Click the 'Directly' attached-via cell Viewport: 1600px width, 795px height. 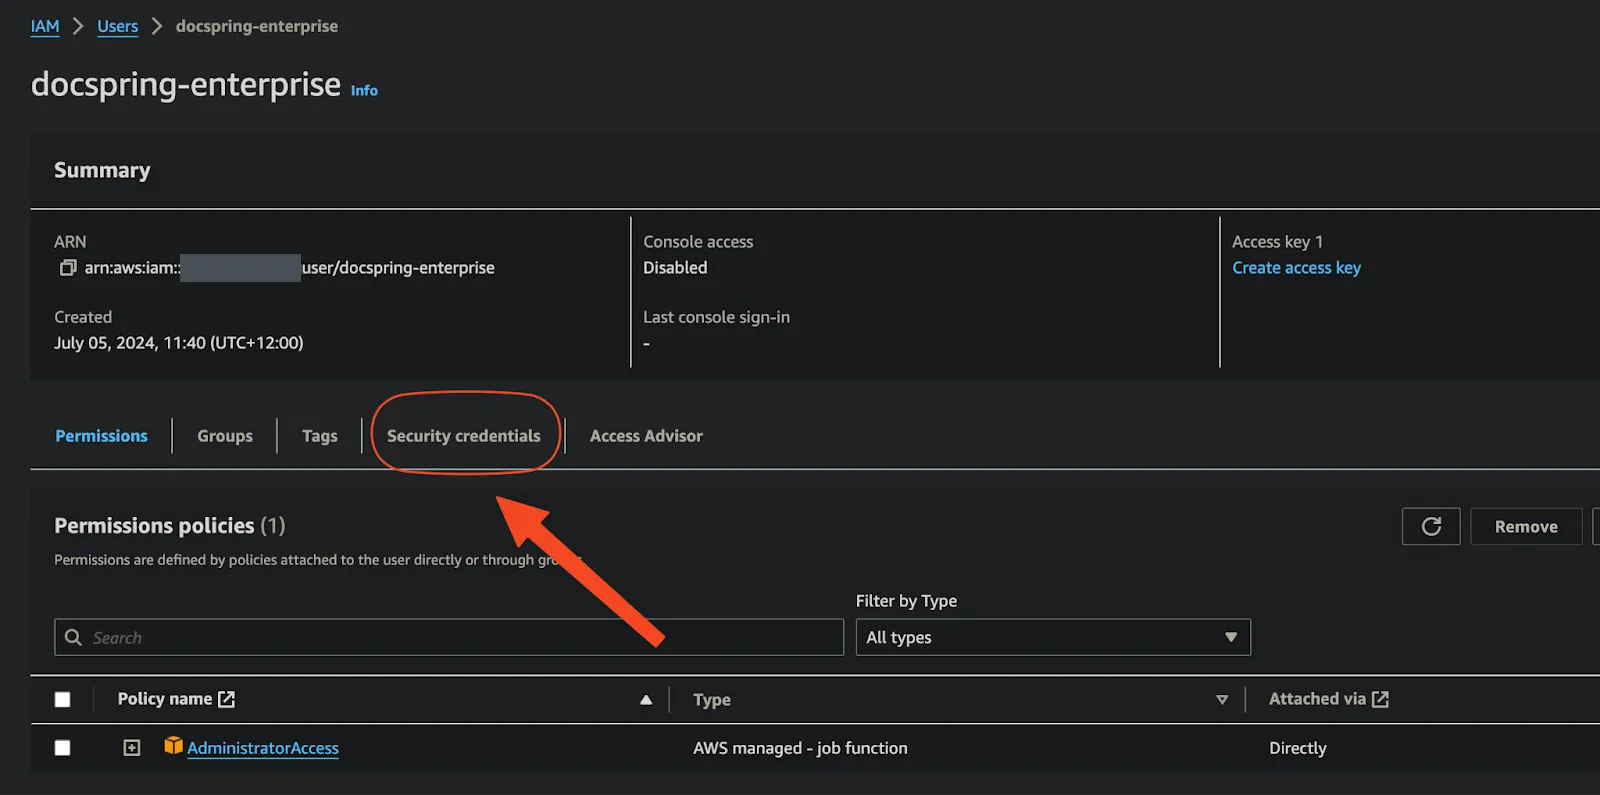pos(1298,748)
